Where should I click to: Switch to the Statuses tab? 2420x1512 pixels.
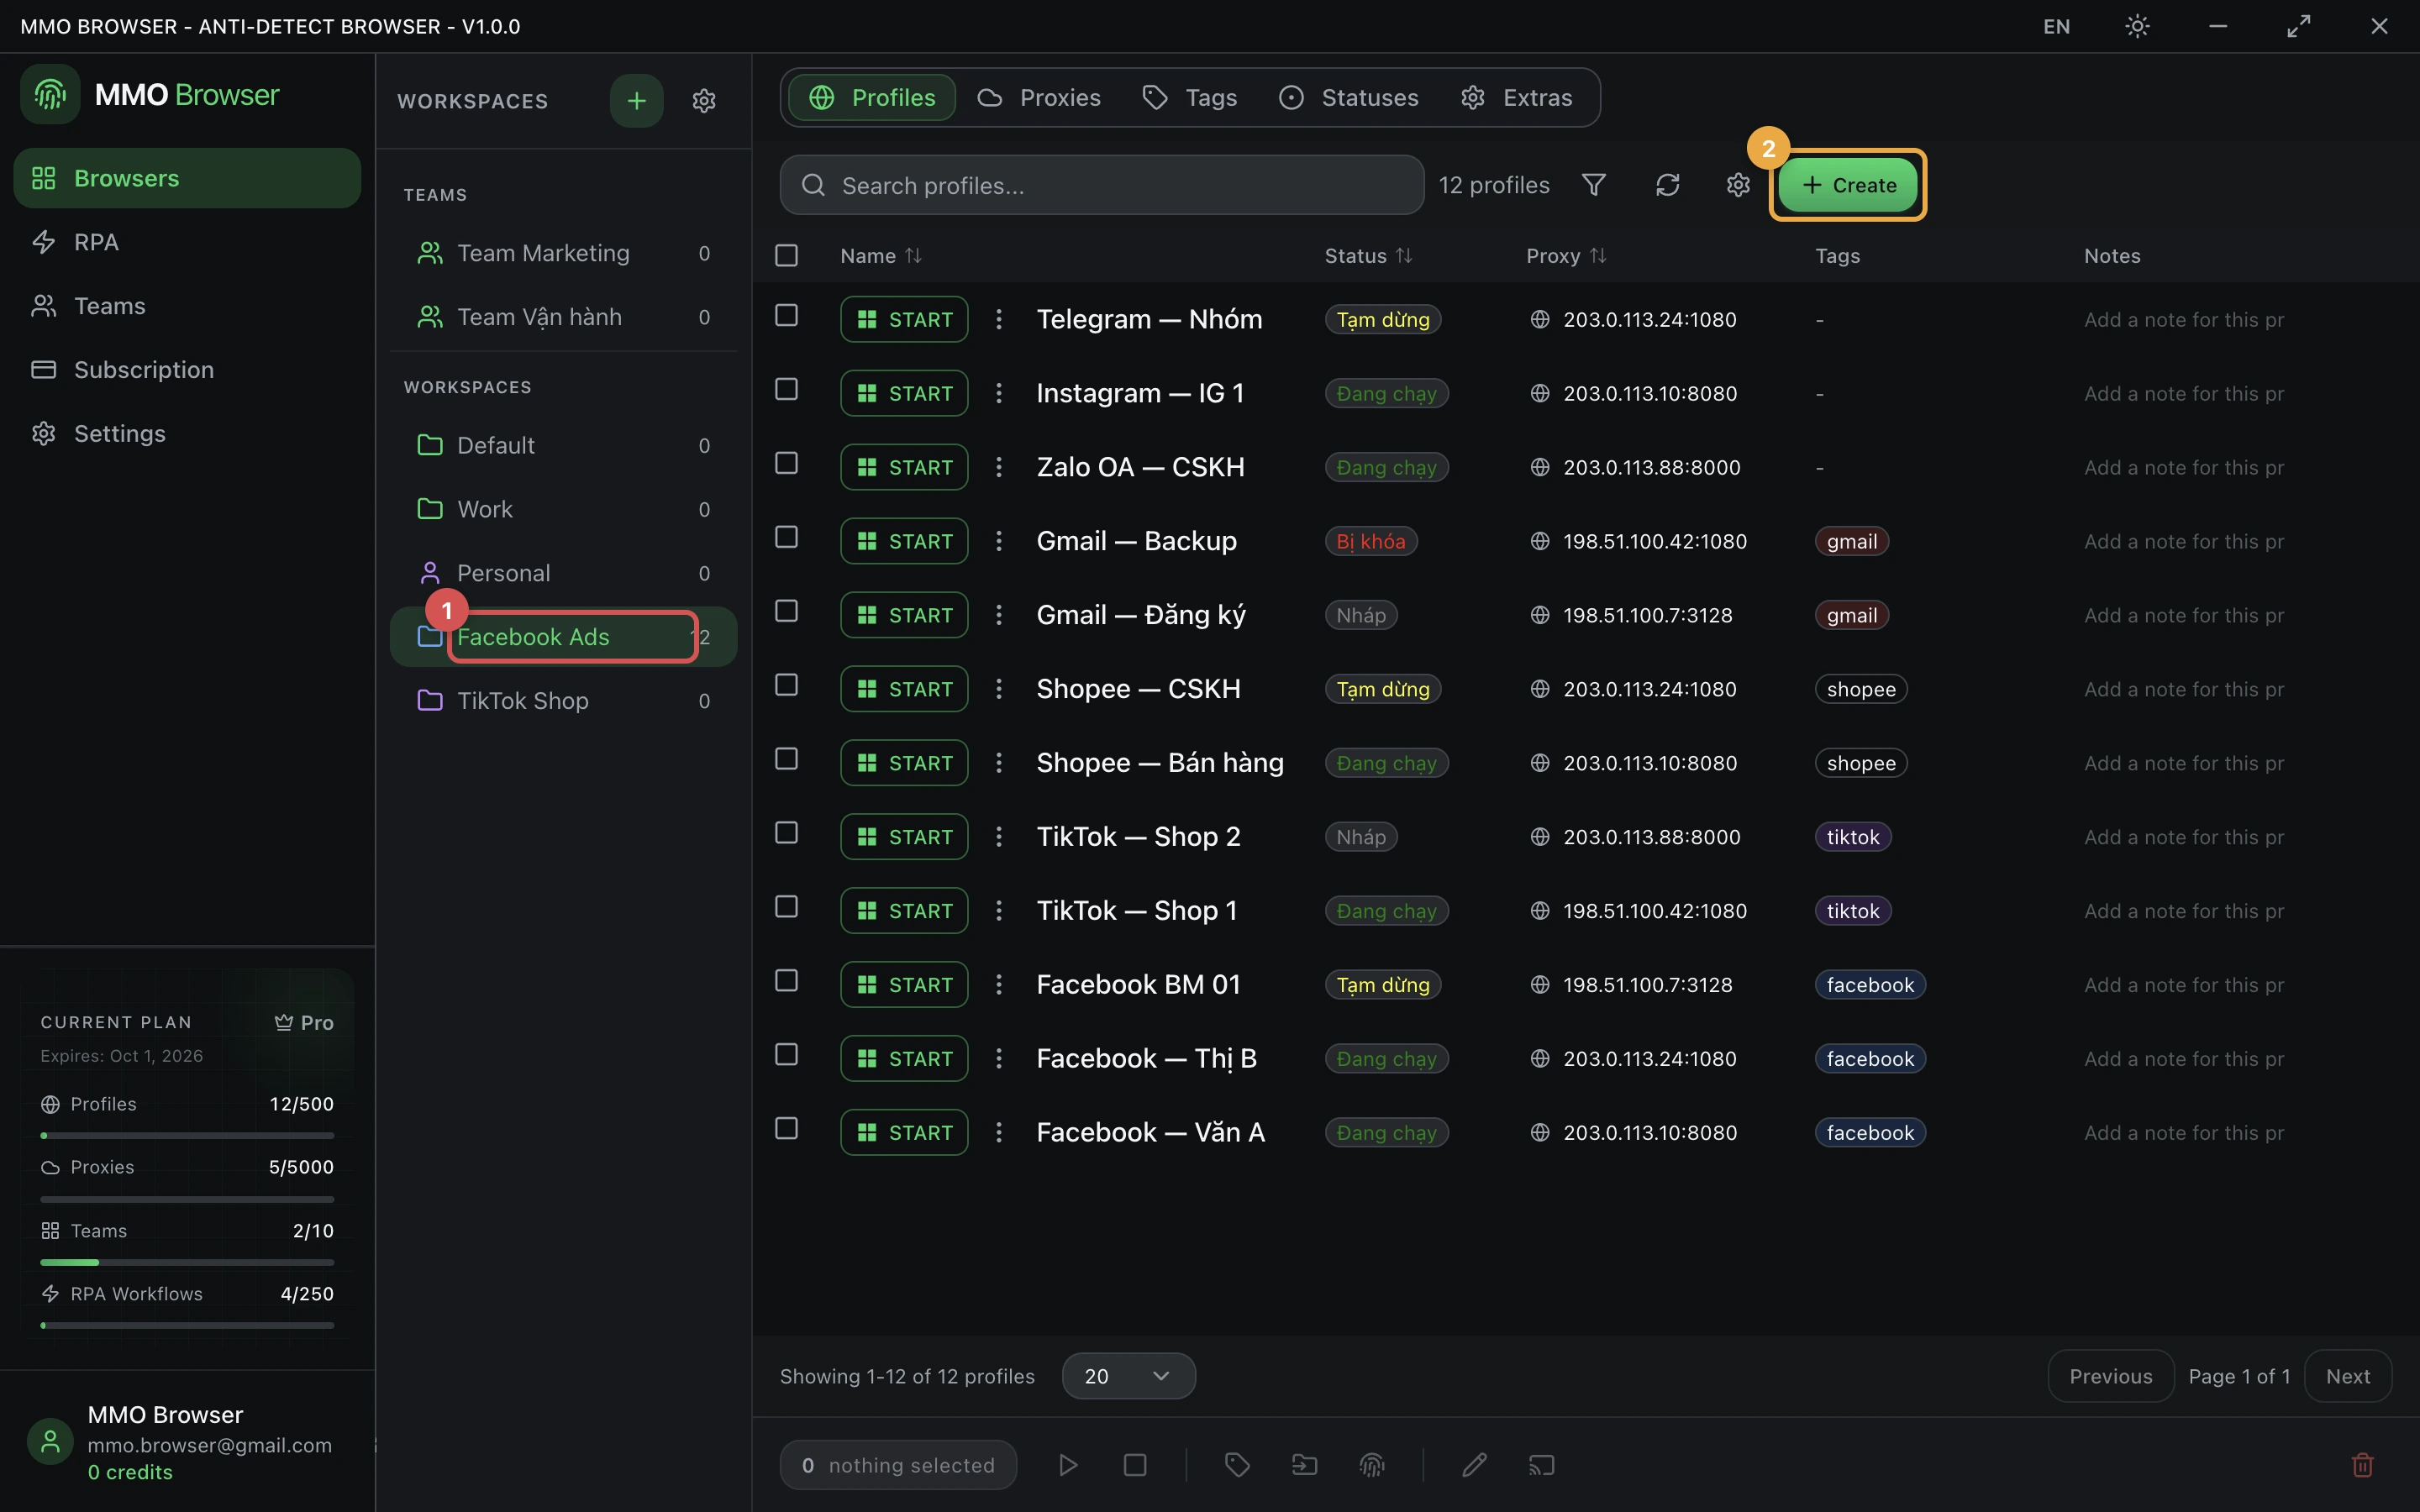coord(1349,97)
